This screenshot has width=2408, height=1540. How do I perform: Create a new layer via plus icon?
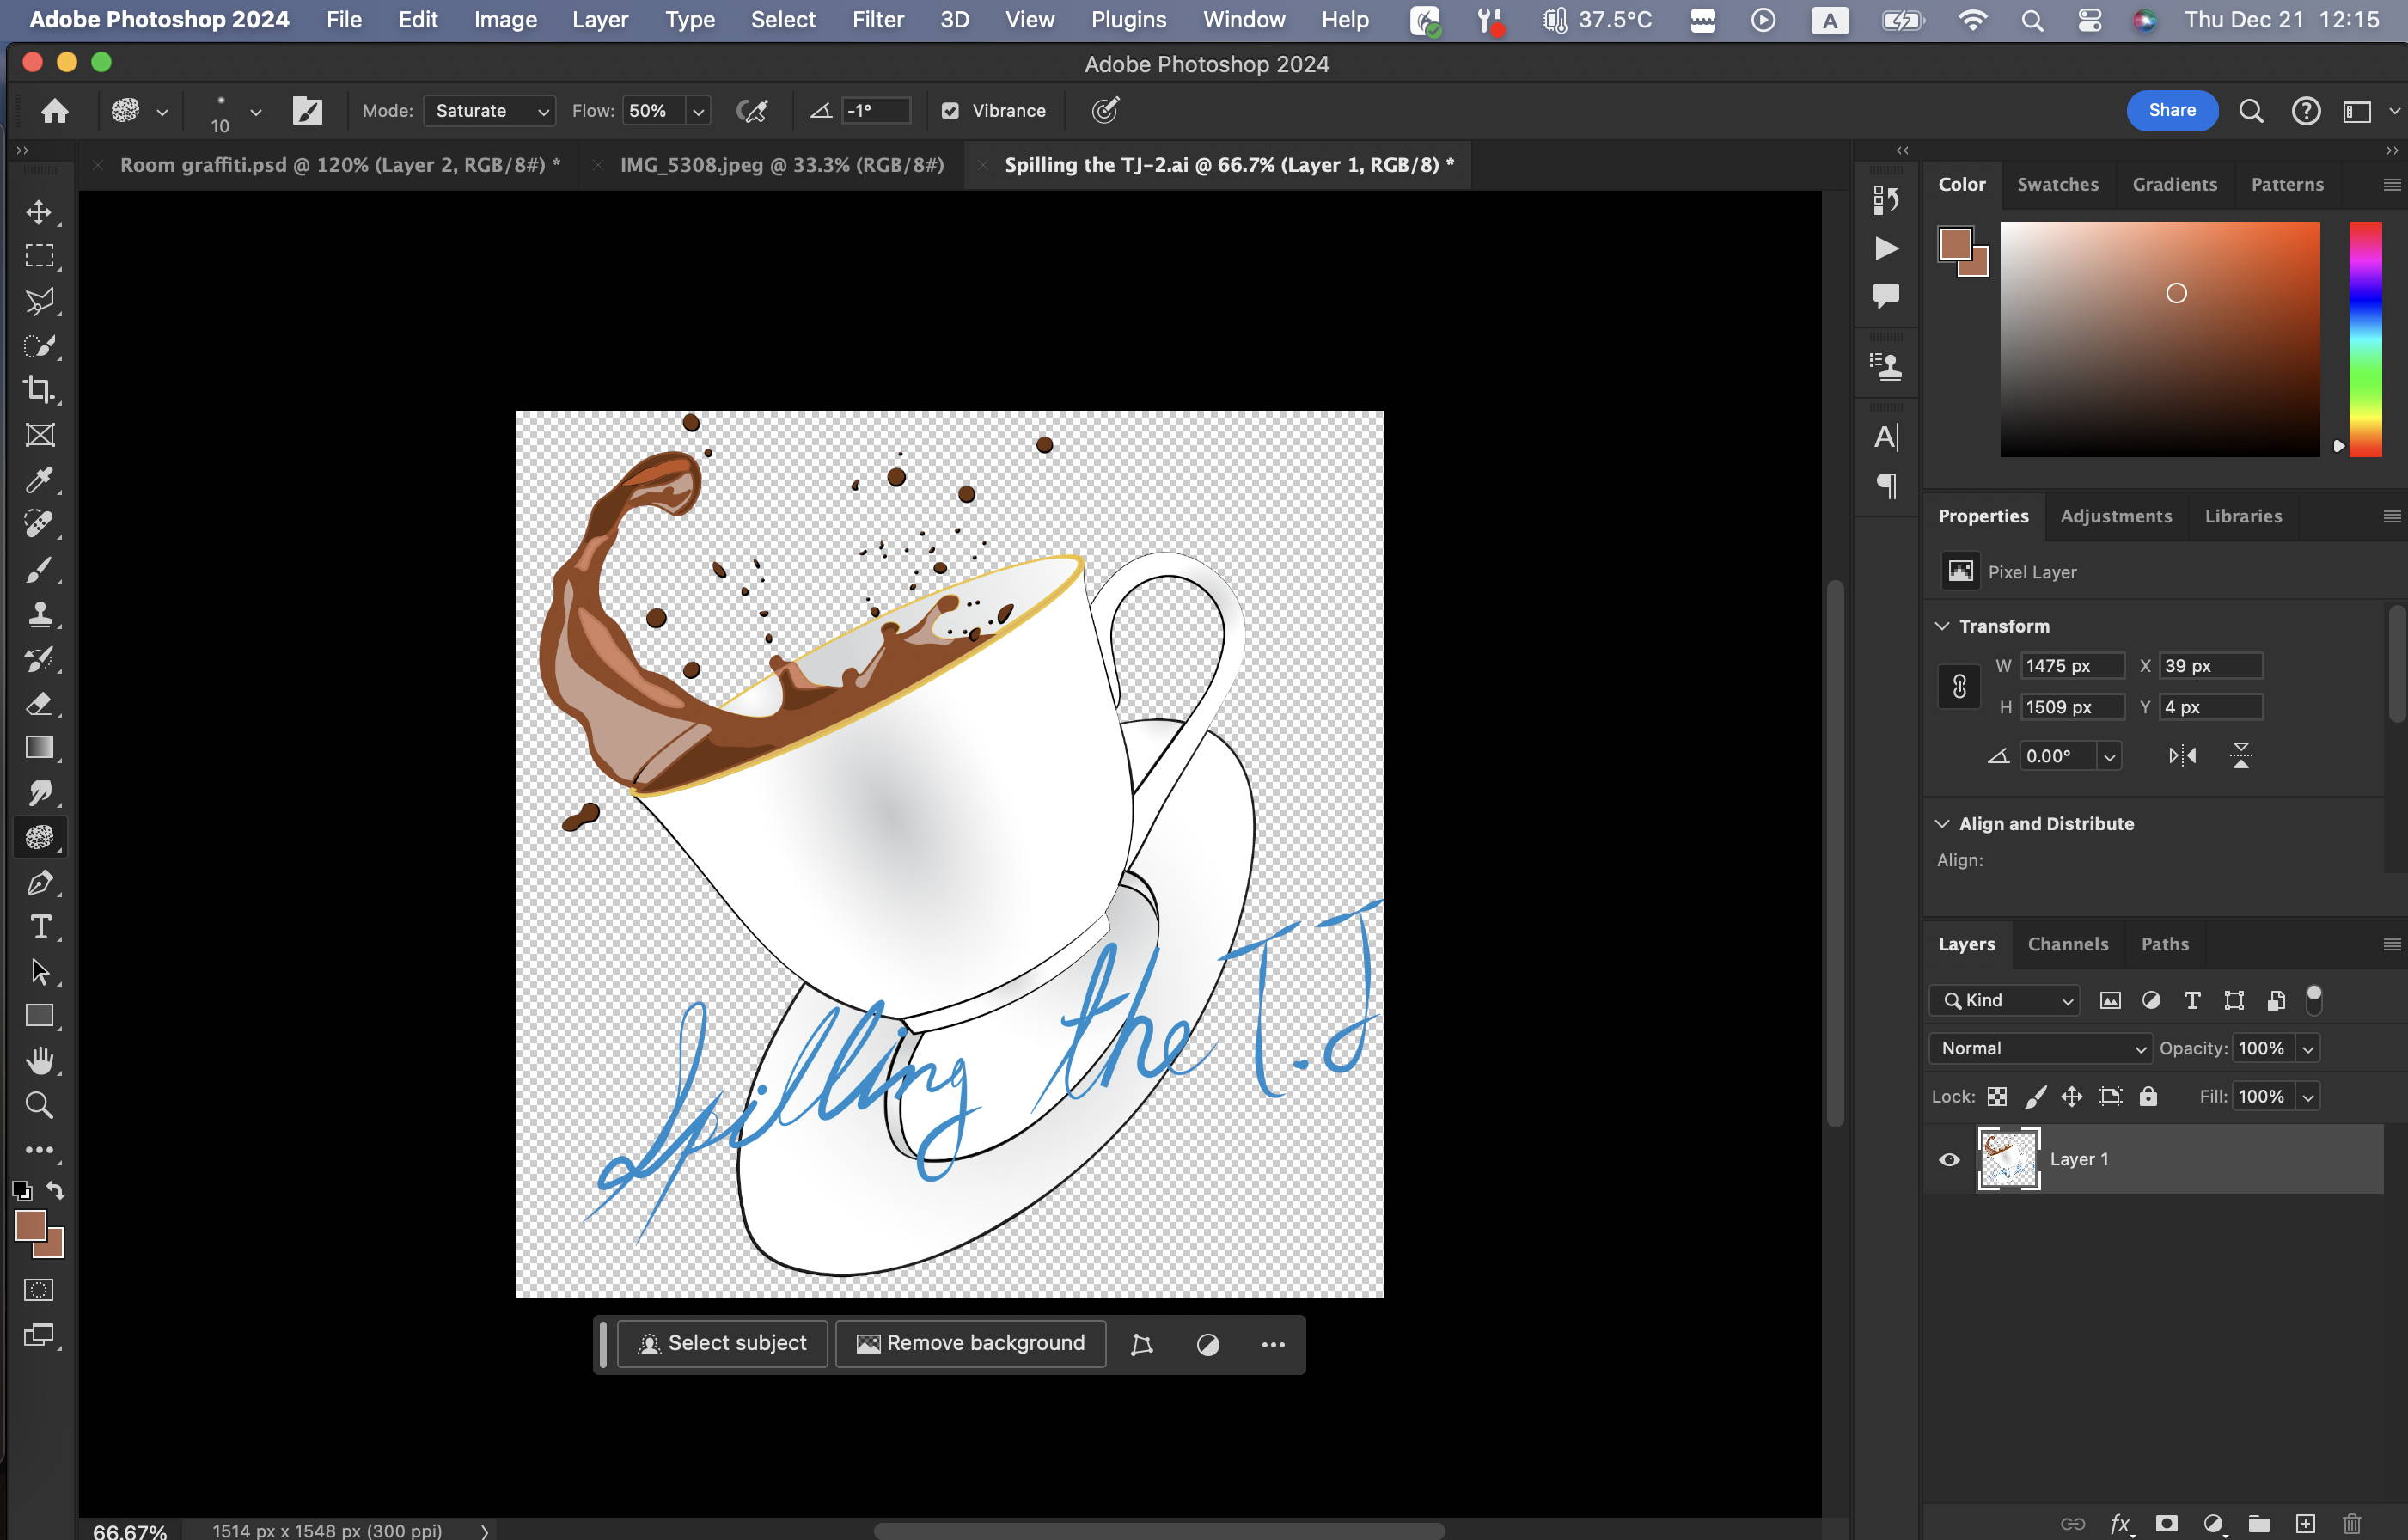[2304, 1523]
